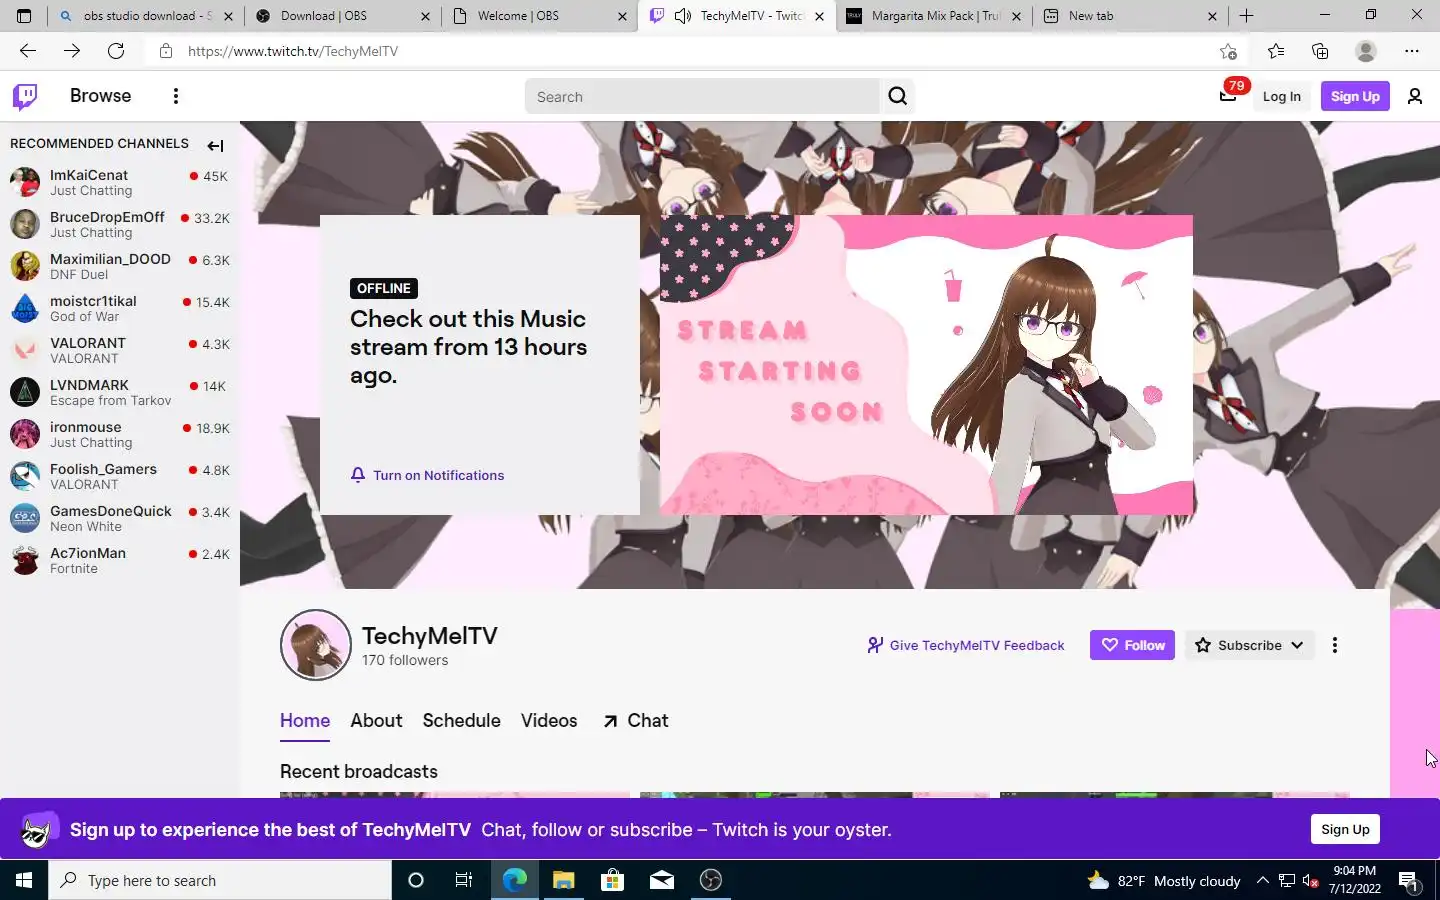Click Maximilian_DOOD channel avatar
The width and height of the screenshot is (1440, 900).
[x=25, y=266]
